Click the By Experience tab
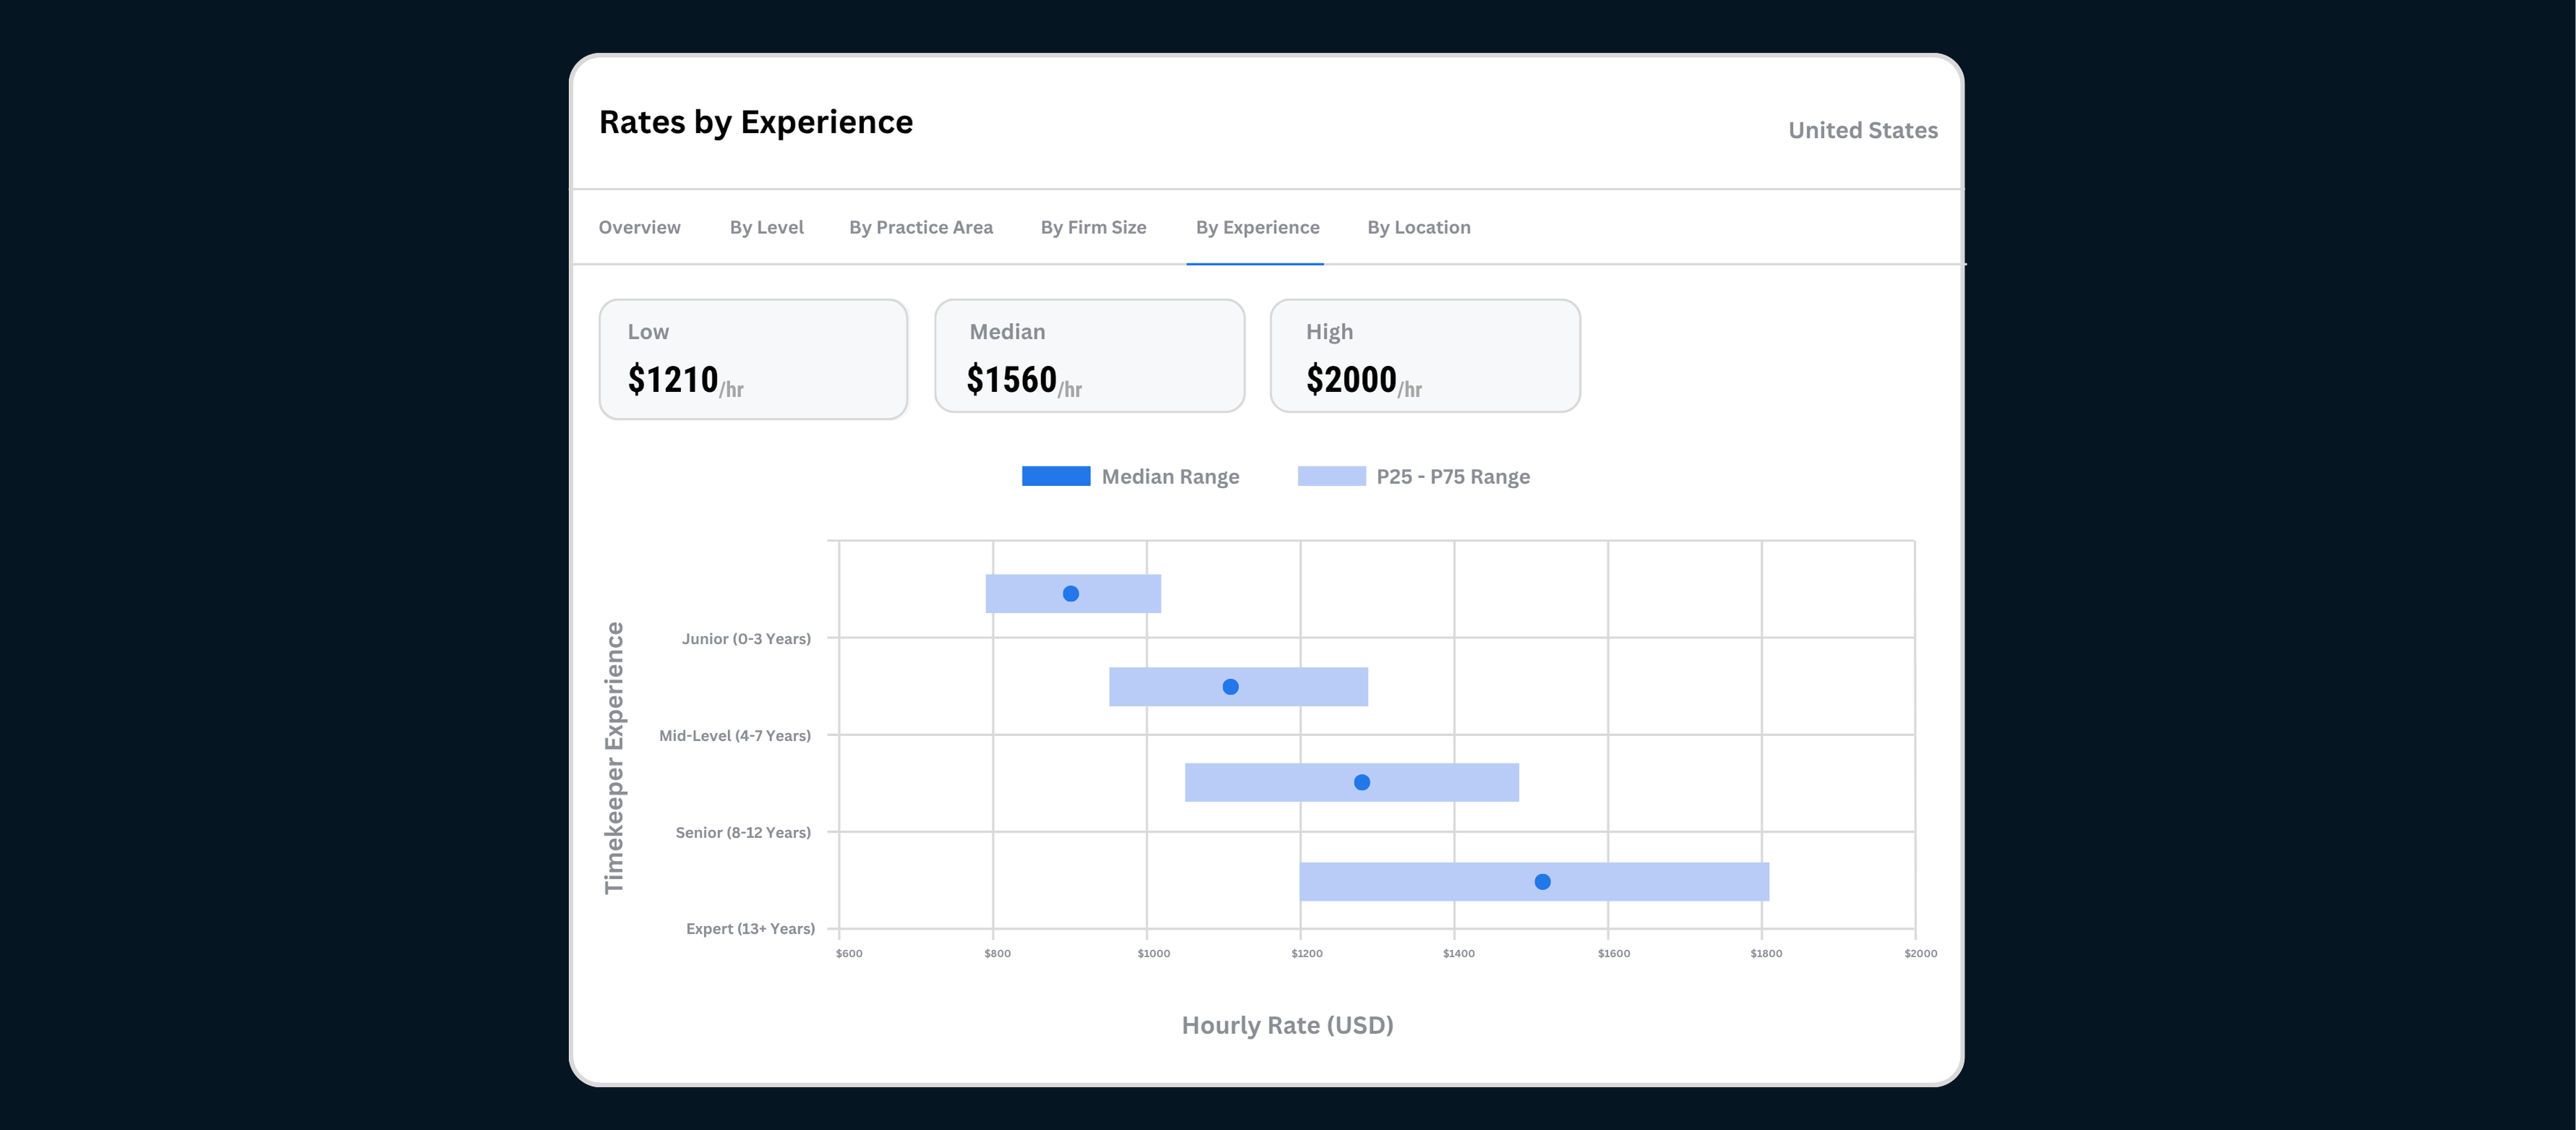This screenshot has width=2576, height=1130. pyautogui.click(x=1257, y=227)
